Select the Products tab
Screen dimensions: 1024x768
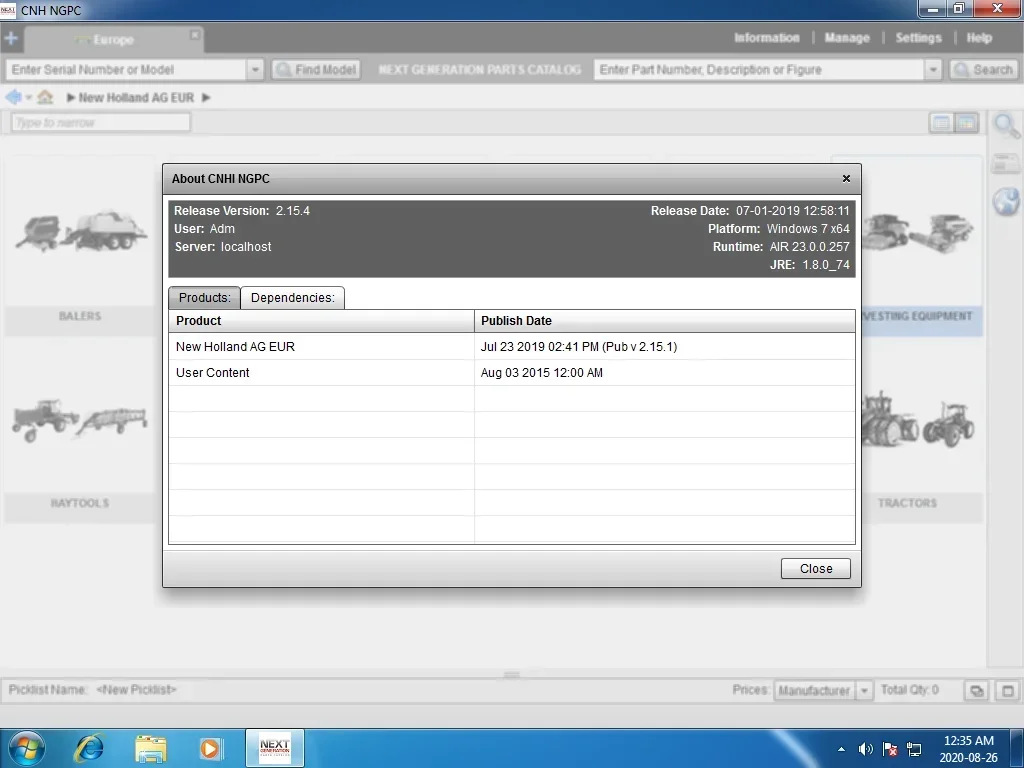click(x=204, y=298)
